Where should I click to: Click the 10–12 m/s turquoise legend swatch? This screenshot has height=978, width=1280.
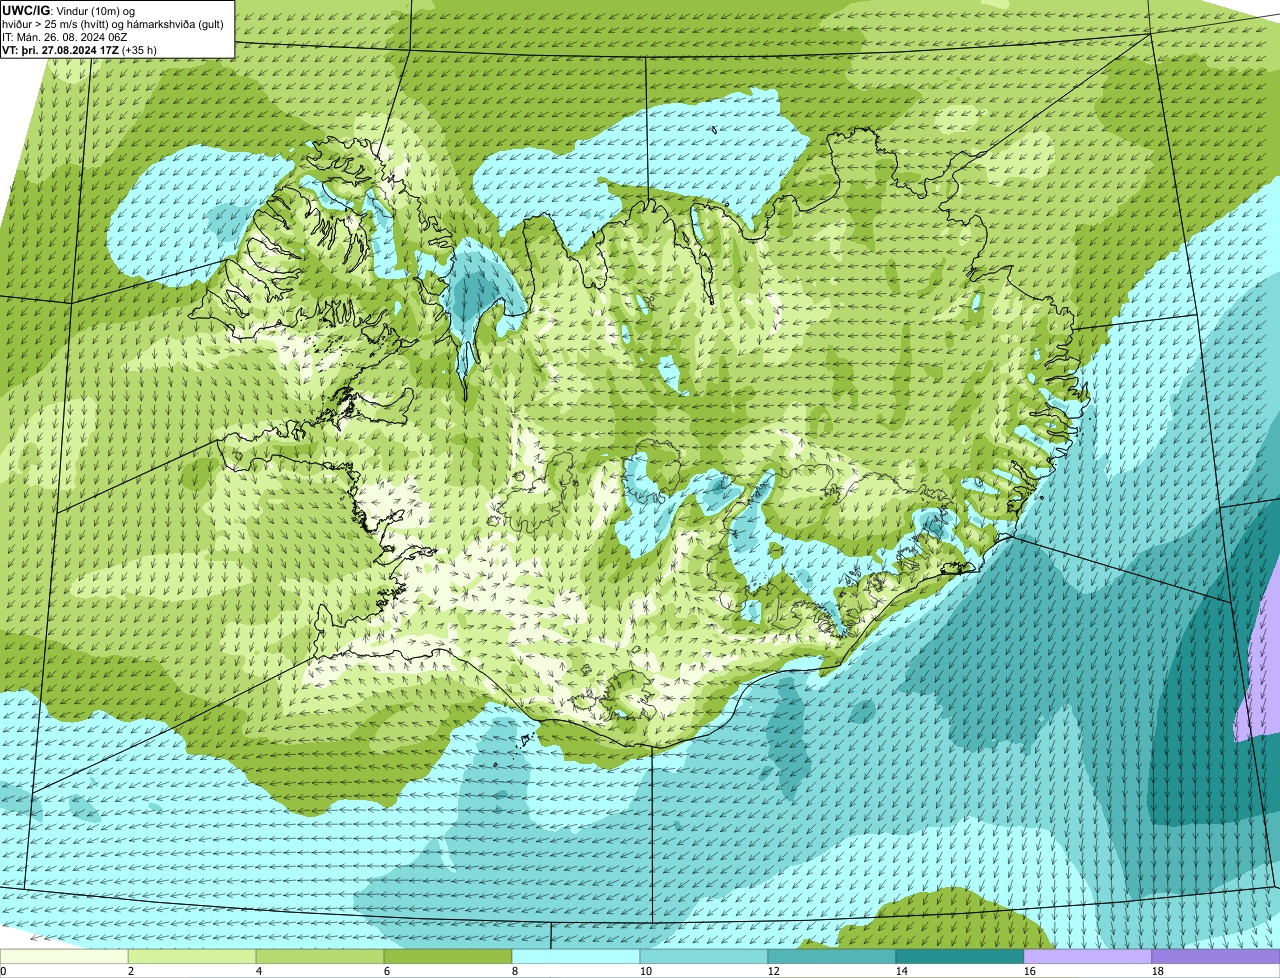pyautogui.click(x=704, y=956)
